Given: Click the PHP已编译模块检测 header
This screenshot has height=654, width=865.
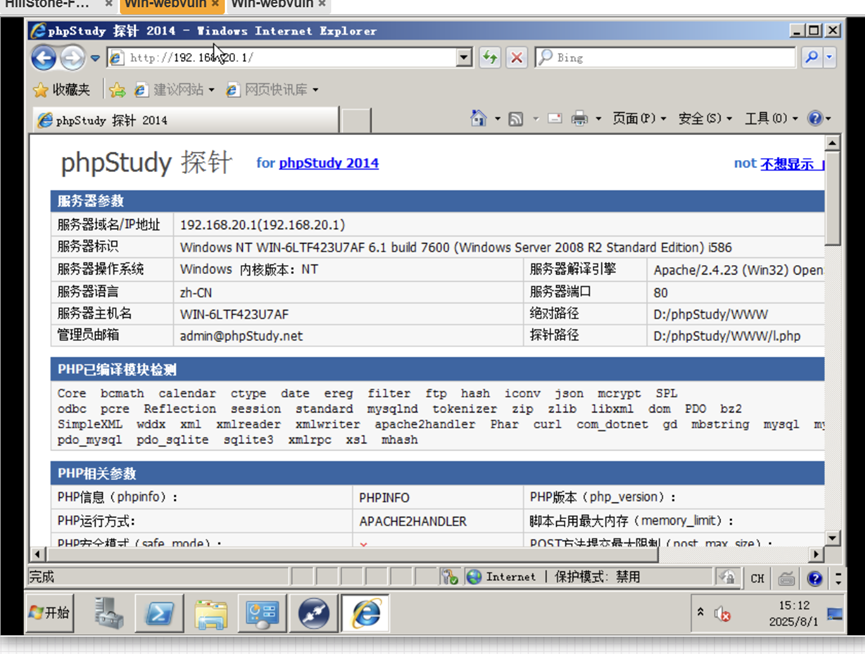Looking at the screenshot, I should 437,369.
